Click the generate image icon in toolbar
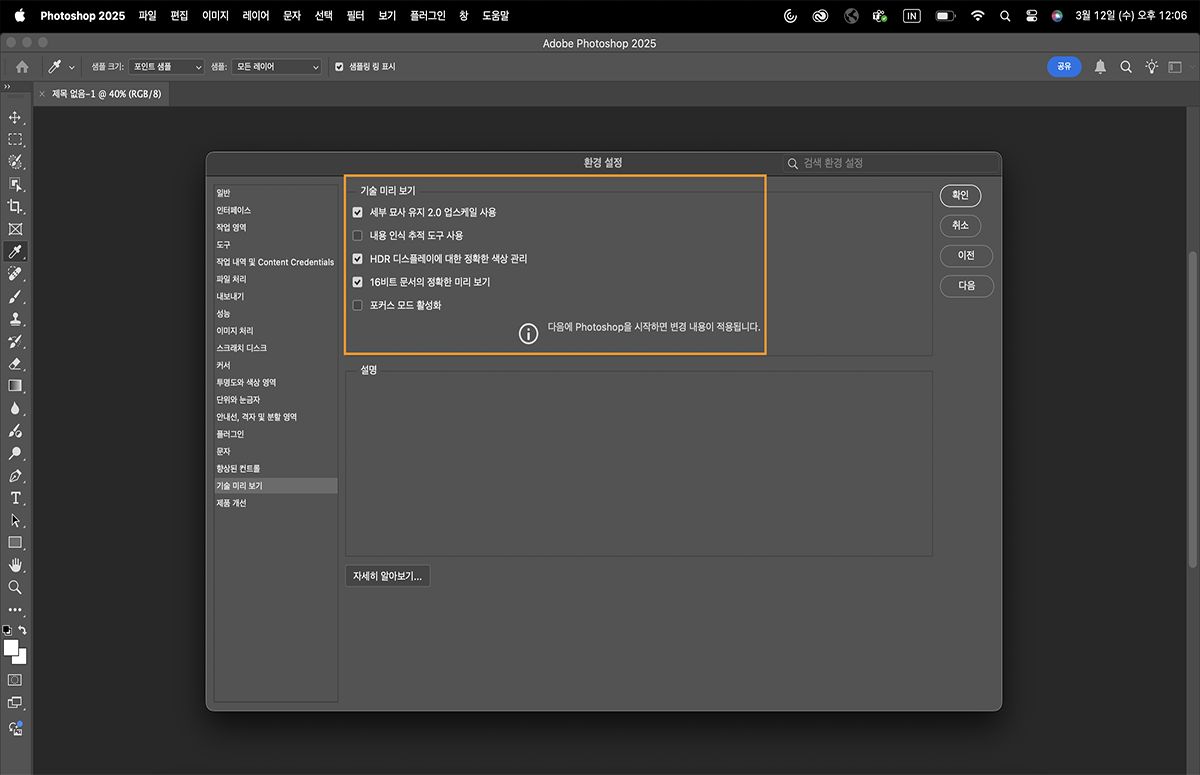The image size is (1200, 775). click(x=15, y=728)
